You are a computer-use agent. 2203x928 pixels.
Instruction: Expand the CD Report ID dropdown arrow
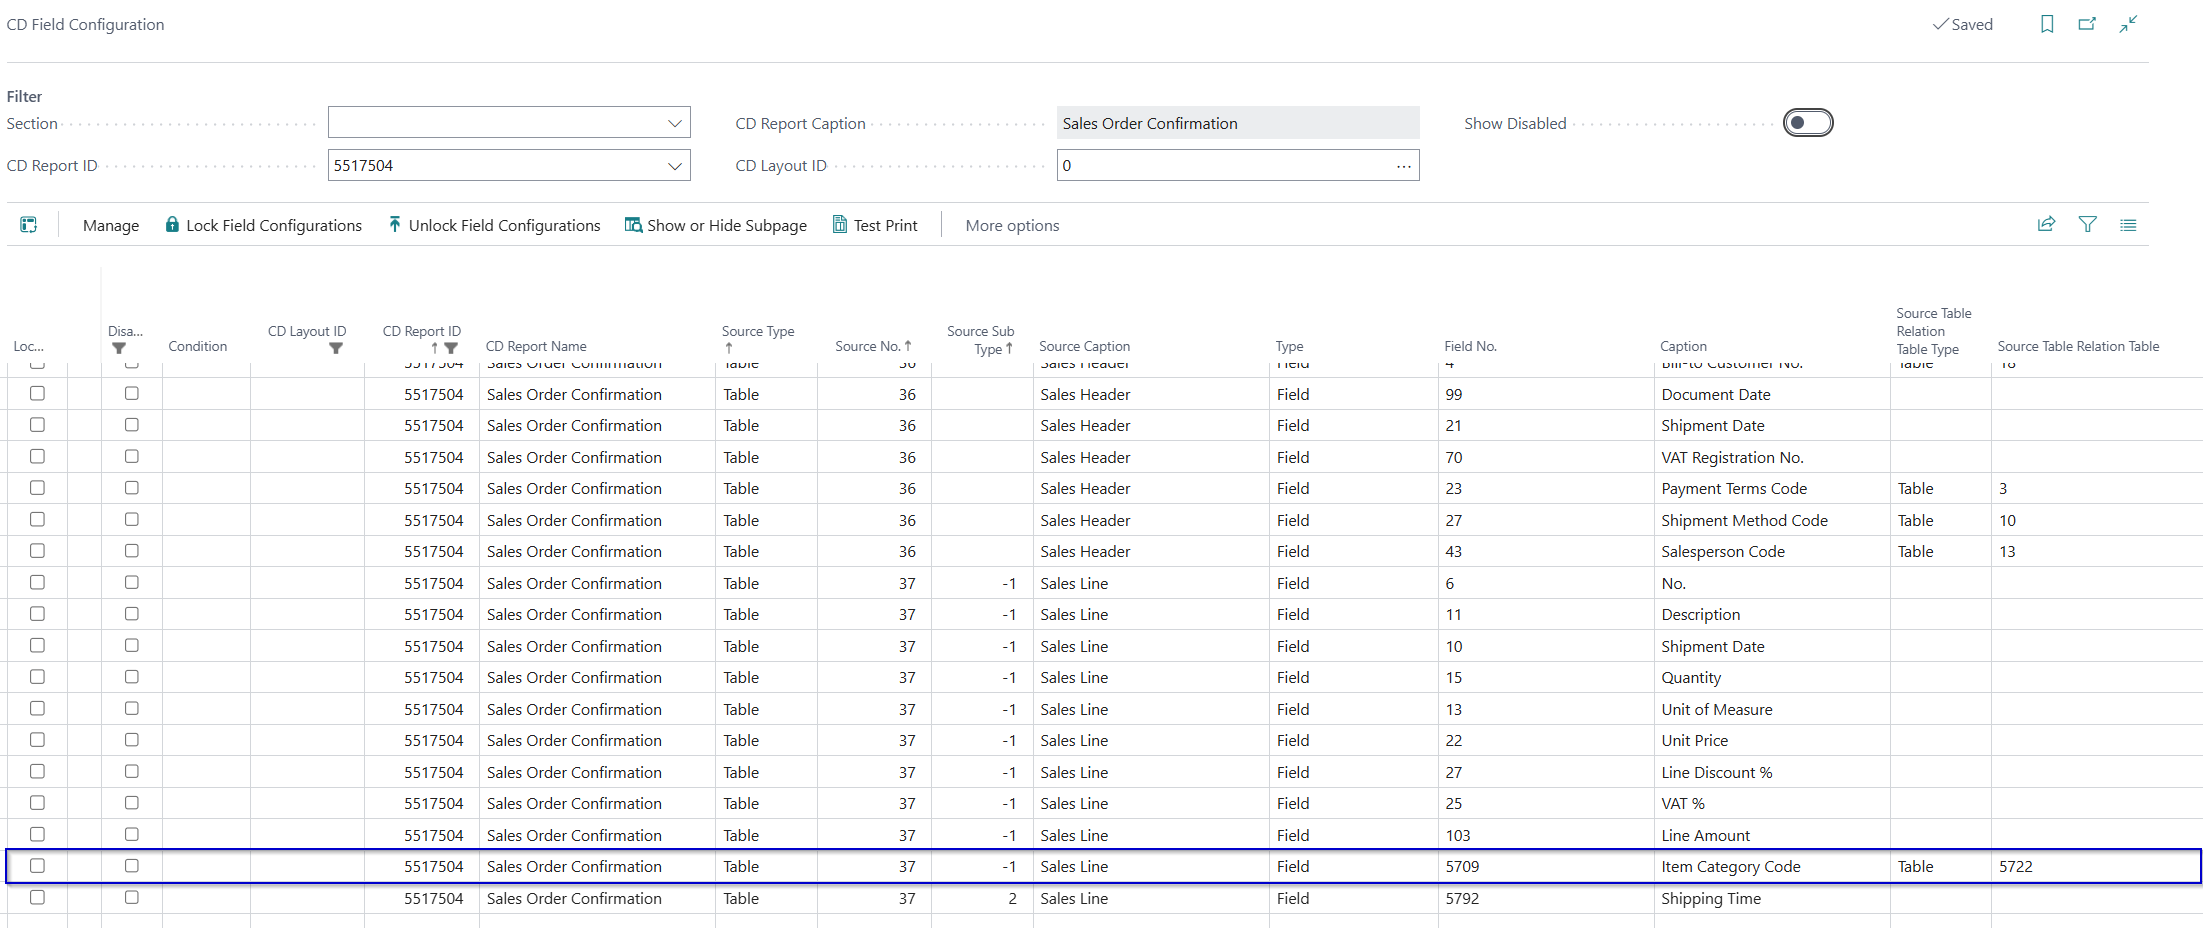click(675, 166)
